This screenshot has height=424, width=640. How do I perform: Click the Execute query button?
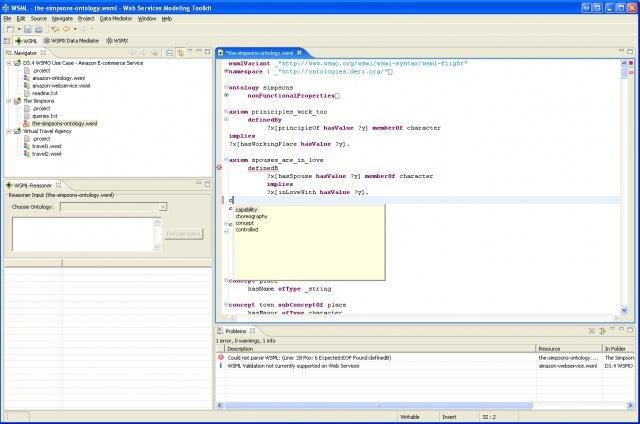point(184,234)
